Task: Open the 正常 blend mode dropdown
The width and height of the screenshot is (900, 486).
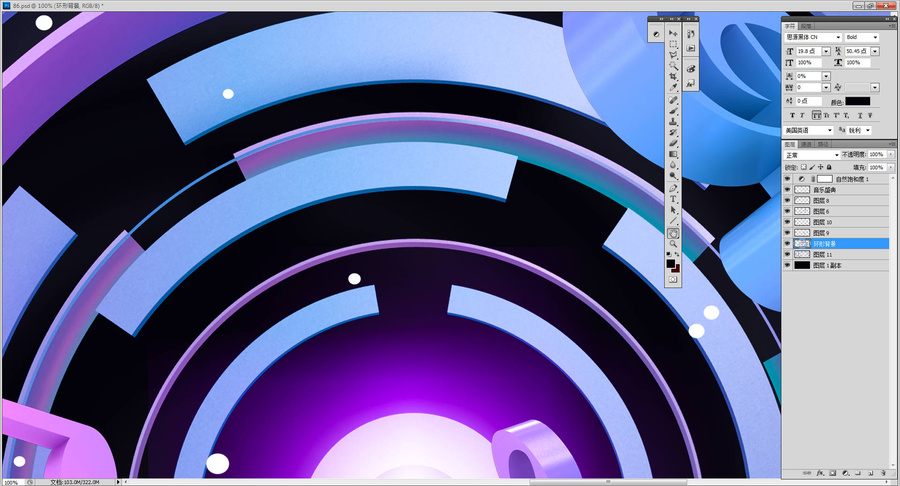Action: (812, 155)
